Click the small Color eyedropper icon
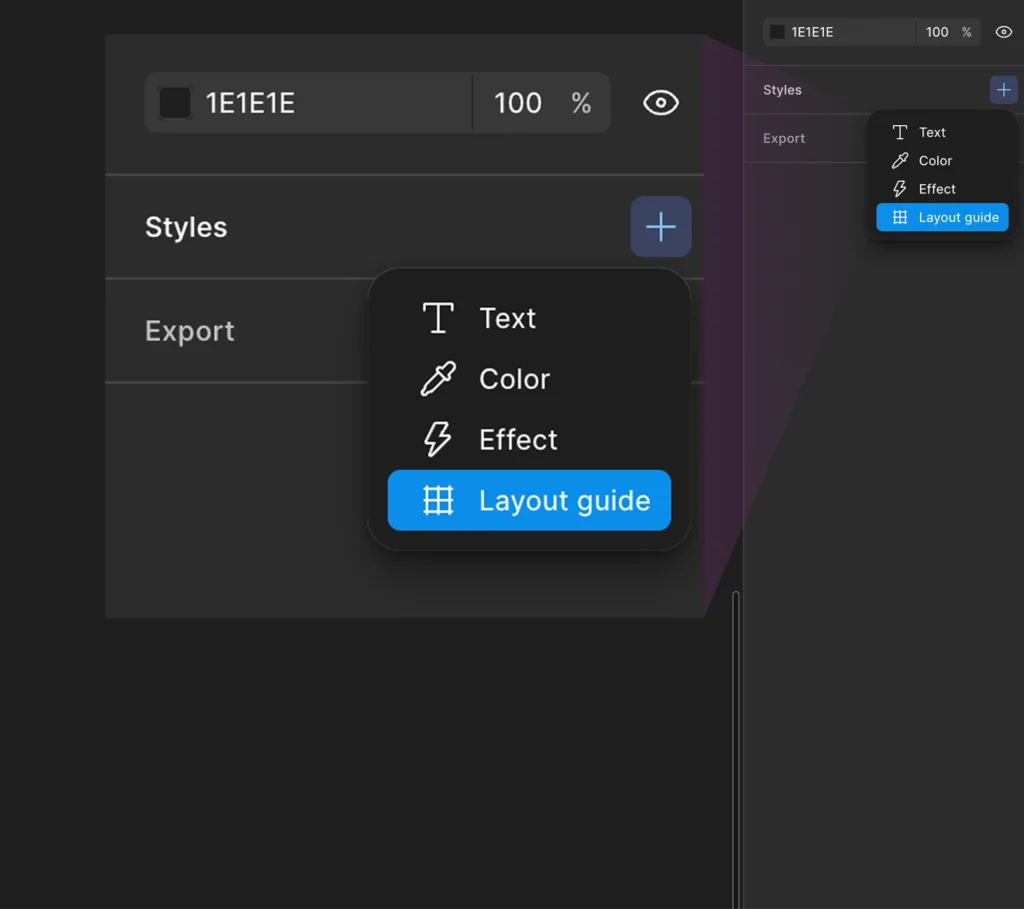1024x909 pixels. (899, 161)
